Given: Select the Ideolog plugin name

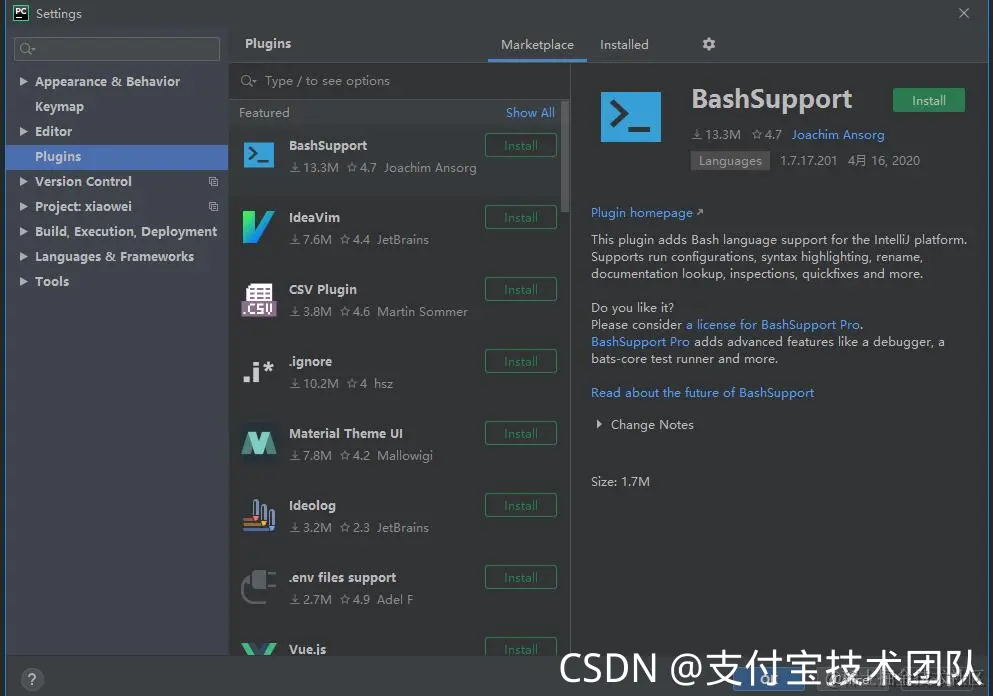Looking at the screenshot, I should pyautogui.click(x=312, y=505).
